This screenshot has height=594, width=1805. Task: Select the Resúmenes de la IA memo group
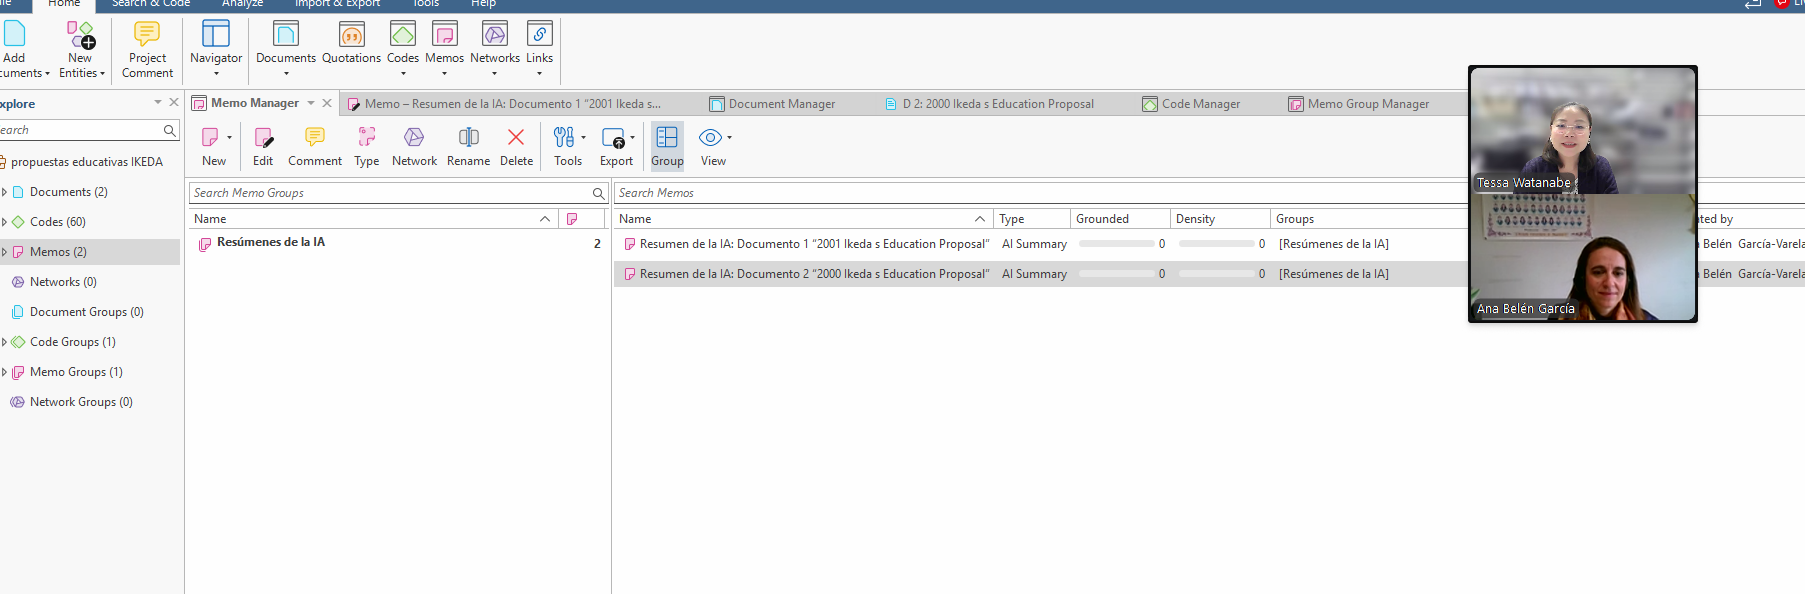tap(271, 242)
